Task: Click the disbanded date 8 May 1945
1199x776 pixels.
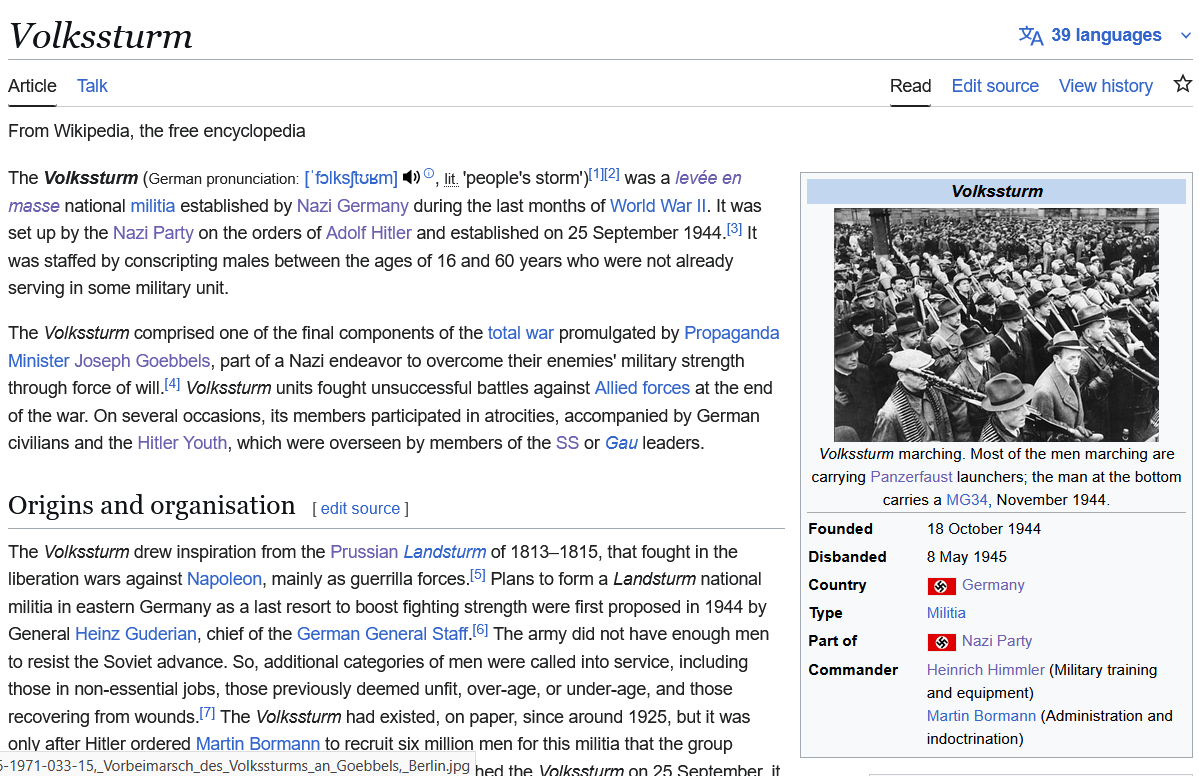Action: coord(967,557)
